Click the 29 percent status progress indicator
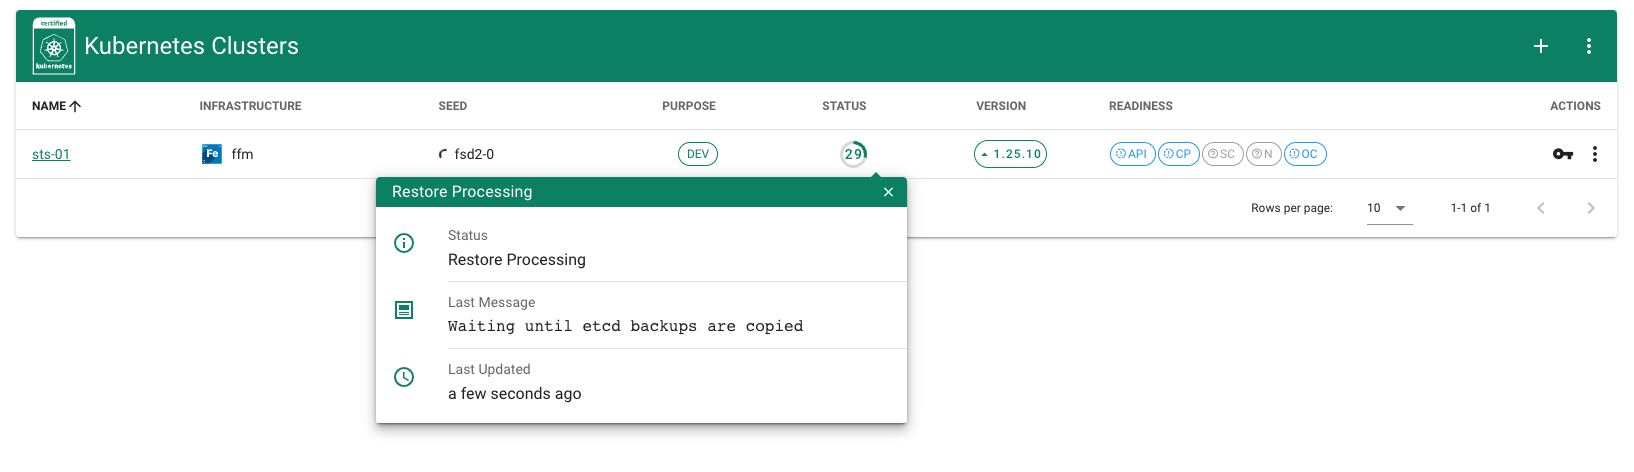Viewport: 1634px width, 472px height. click(853, 154)
